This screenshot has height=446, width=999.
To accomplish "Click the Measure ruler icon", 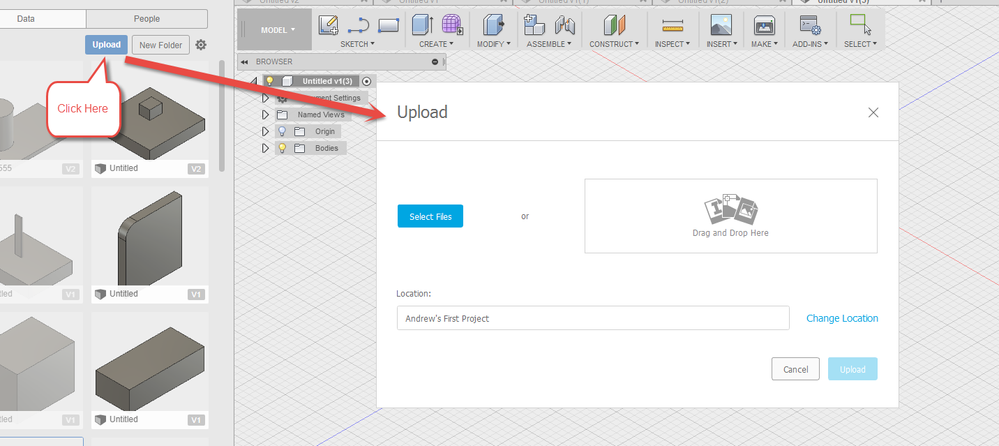I will pyautogui.click(x=672, y=25).
